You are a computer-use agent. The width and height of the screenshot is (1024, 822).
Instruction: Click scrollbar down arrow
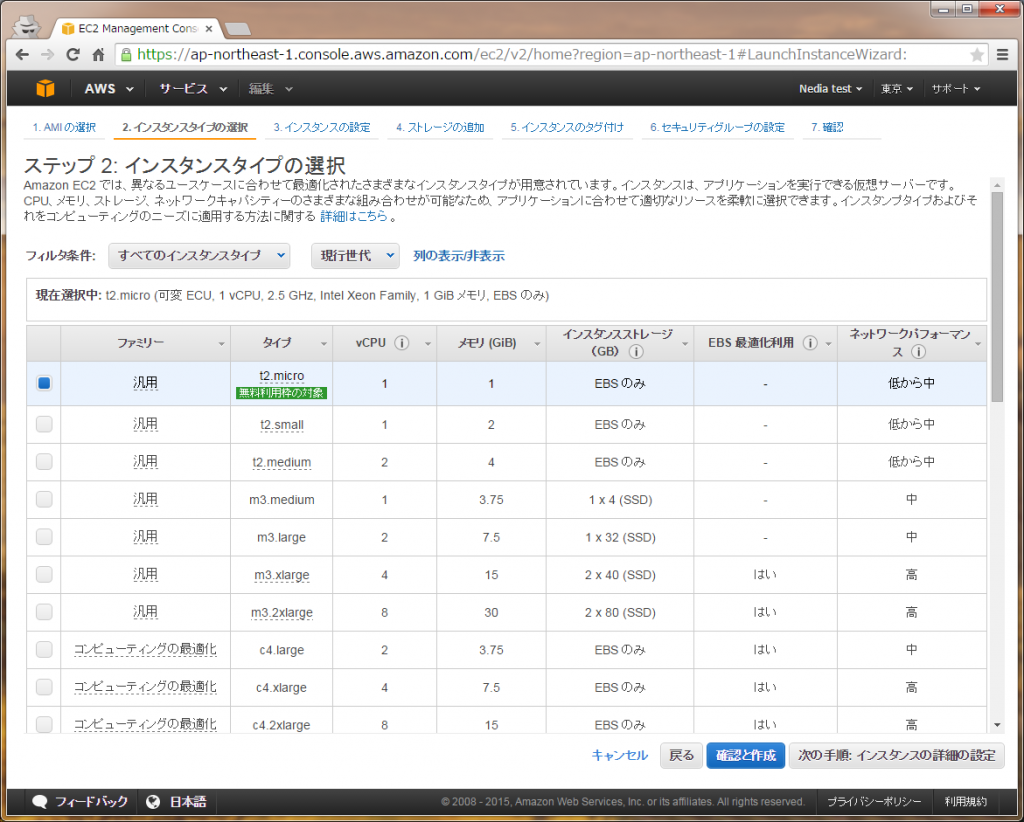click(x=997, y=725)
